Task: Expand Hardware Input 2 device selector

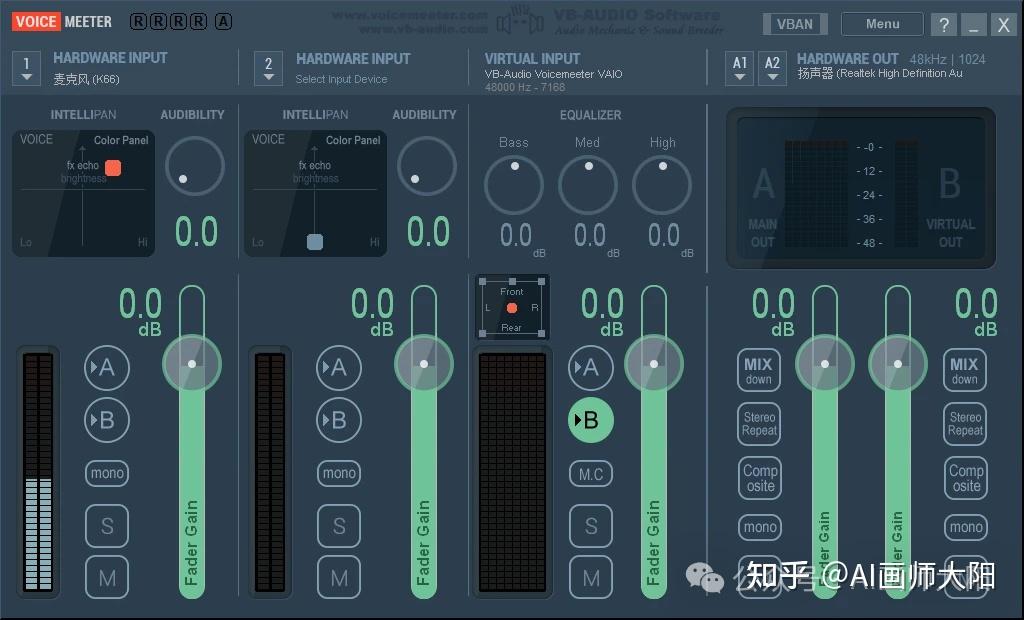Action: coord(268,69)
